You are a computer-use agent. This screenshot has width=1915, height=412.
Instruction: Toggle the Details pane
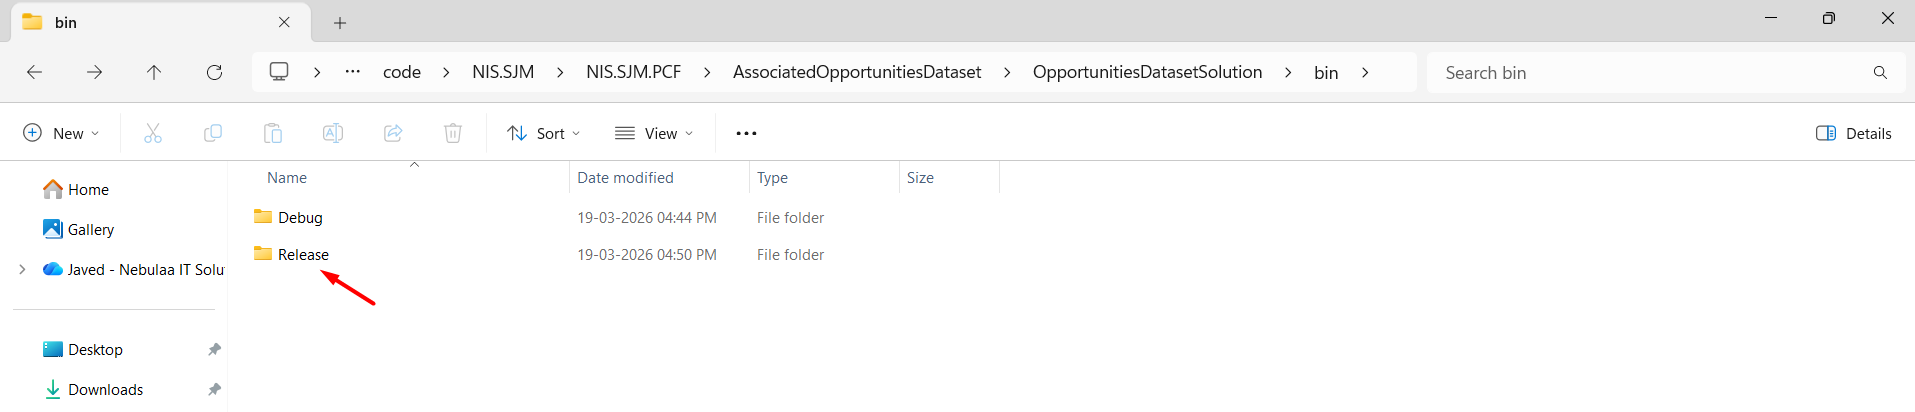point(1853,133)
